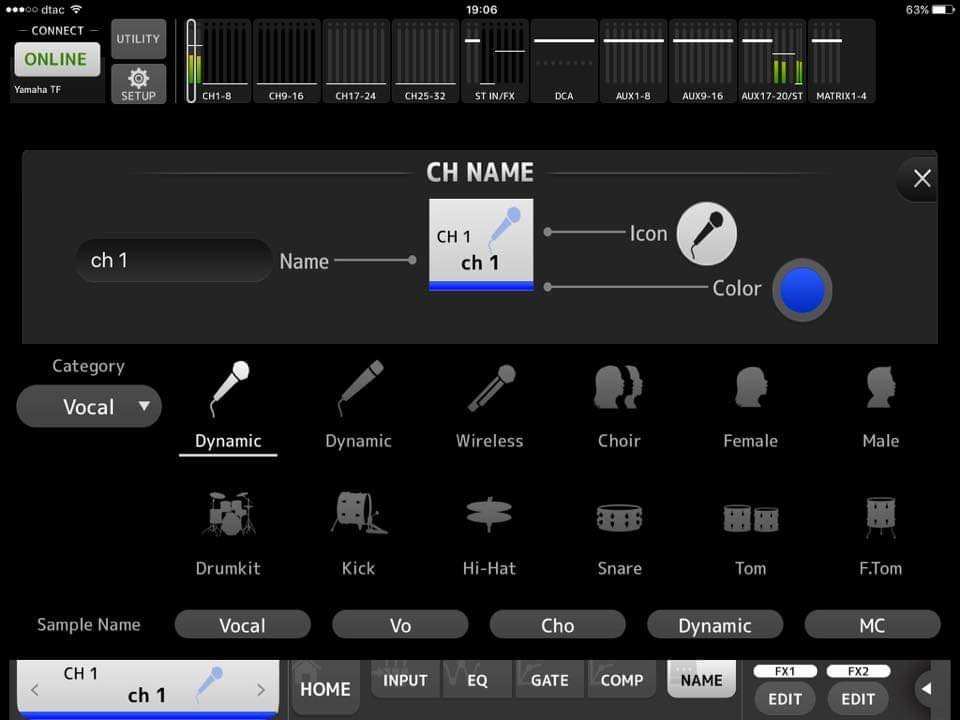Open the UTILITY menu

(138, 39)
